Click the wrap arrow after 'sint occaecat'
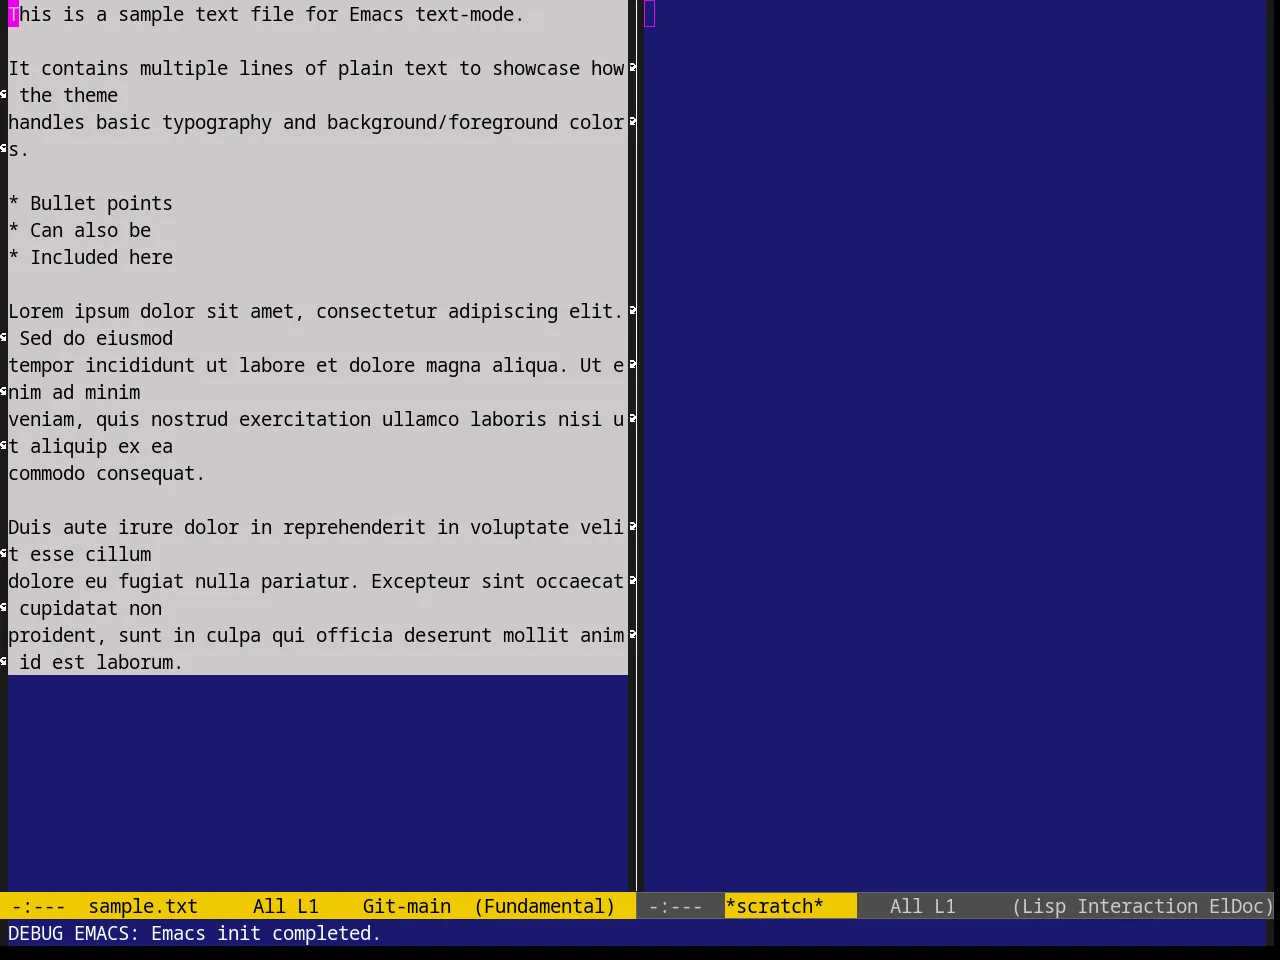1280x960 pixels. (632, 581)
